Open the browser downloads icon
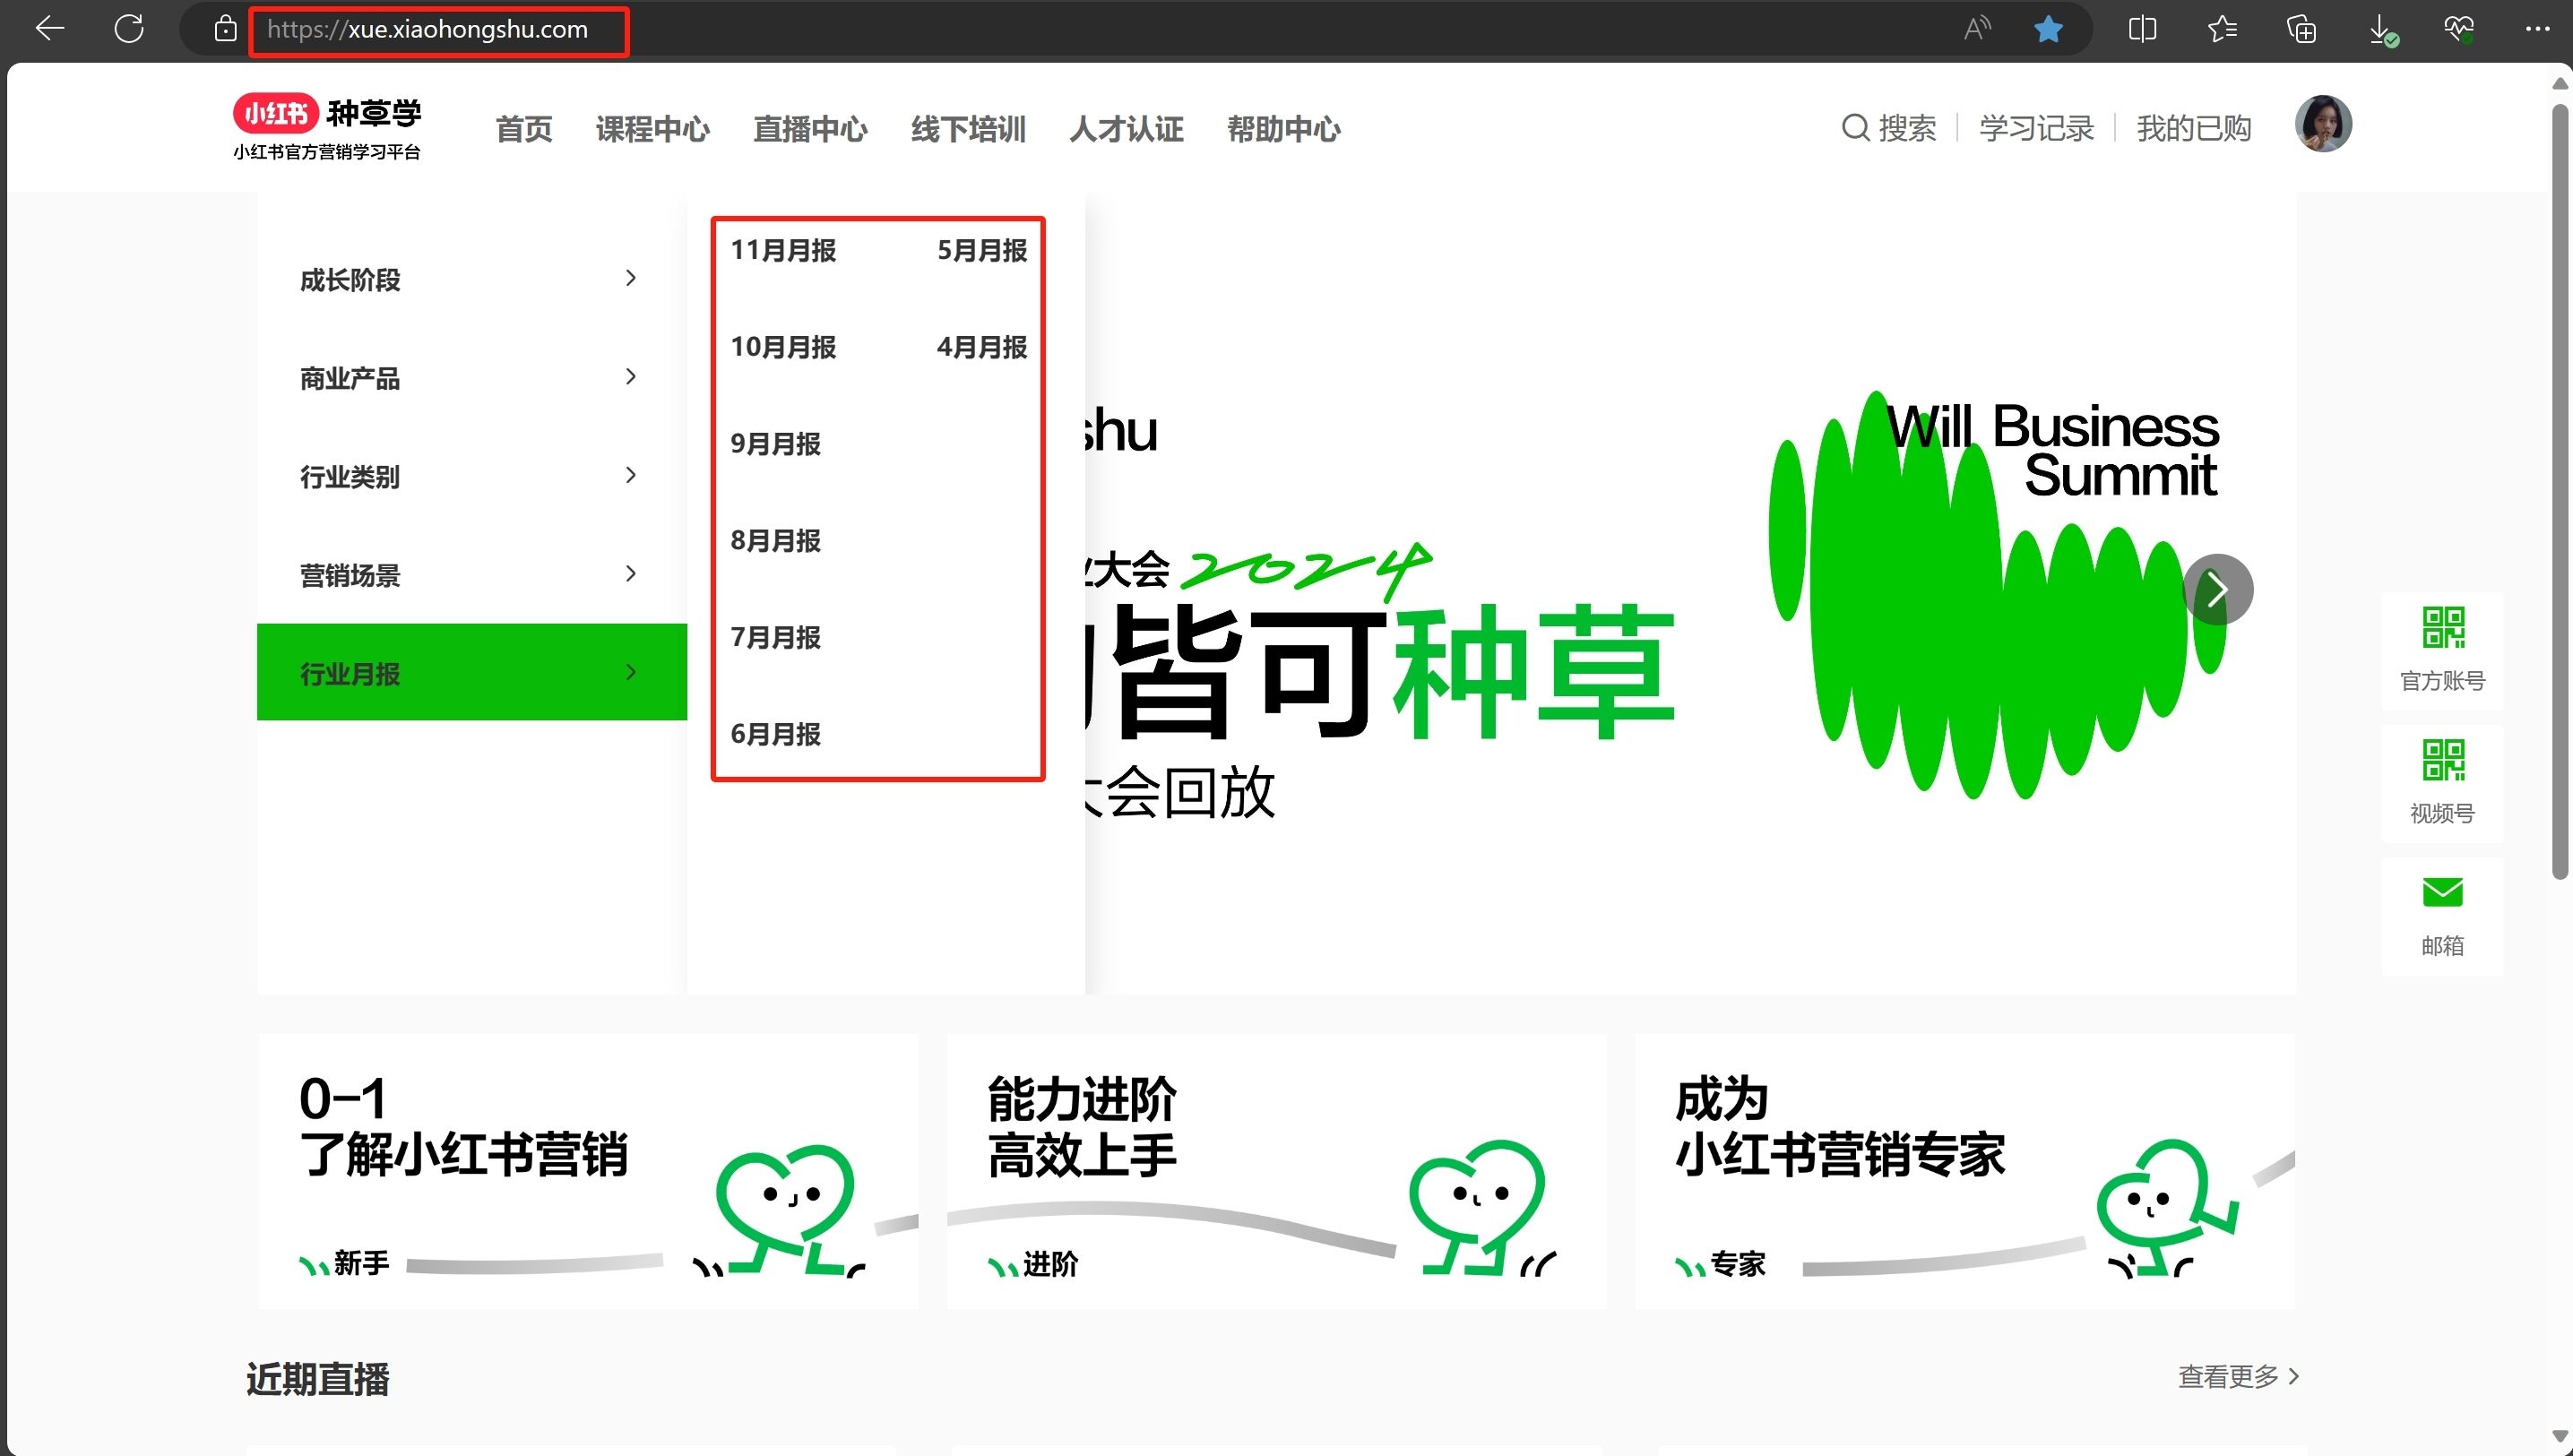Screen dimensions: 2573x1456 pyautogui.click(x=2381, y=29)
